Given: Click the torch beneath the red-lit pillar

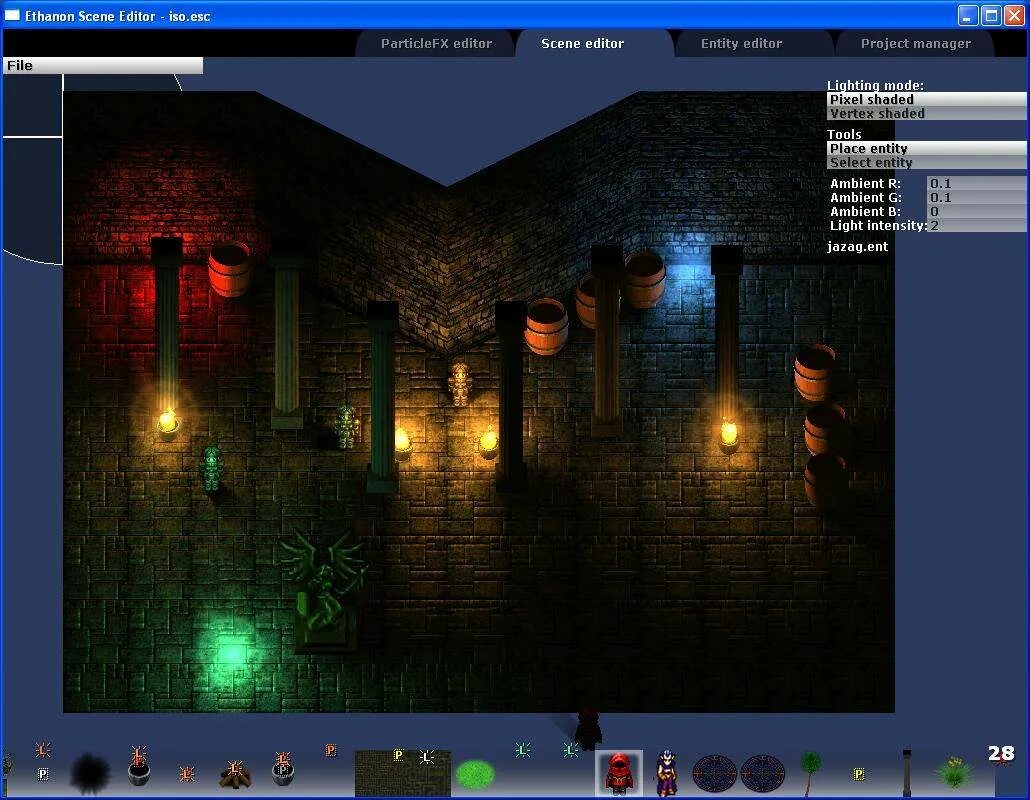Looking at the screenshot, I should pyautogui.click(x=168, y=422).
